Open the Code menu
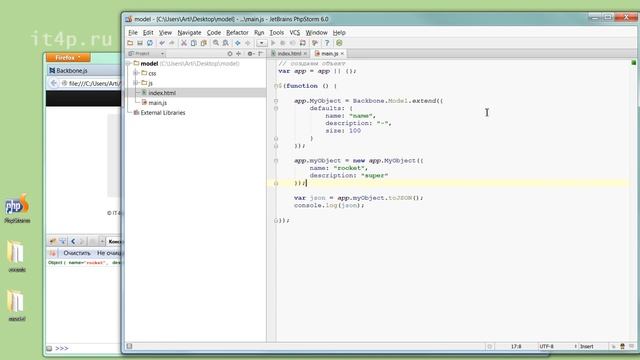Screen dimensions: 640x360 (214, 32)
